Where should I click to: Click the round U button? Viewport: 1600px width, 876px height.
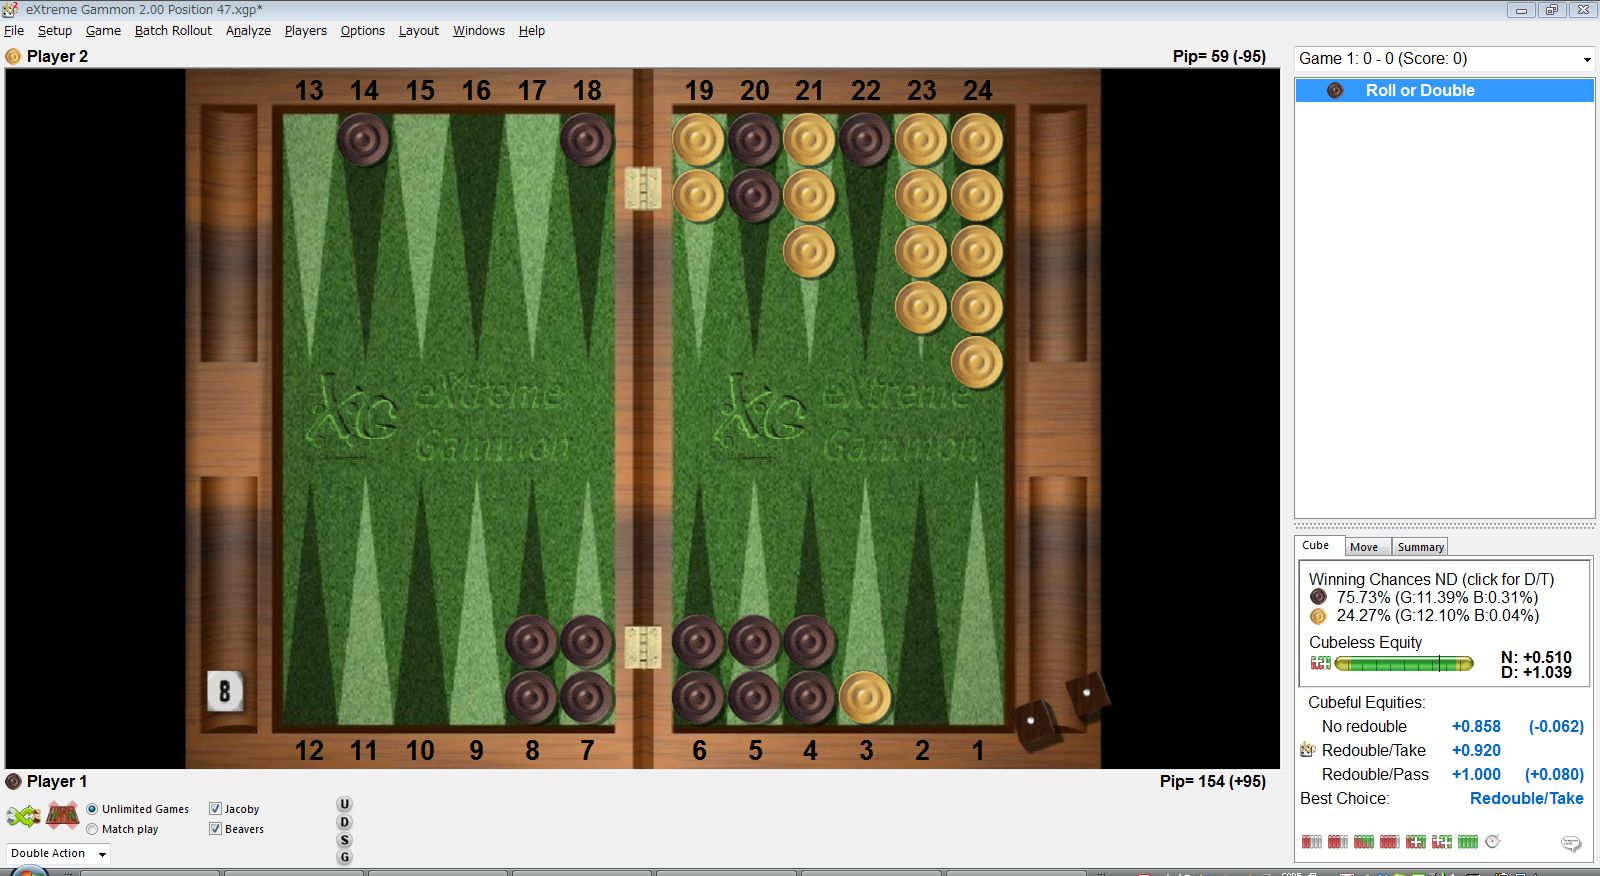point(345,804)
